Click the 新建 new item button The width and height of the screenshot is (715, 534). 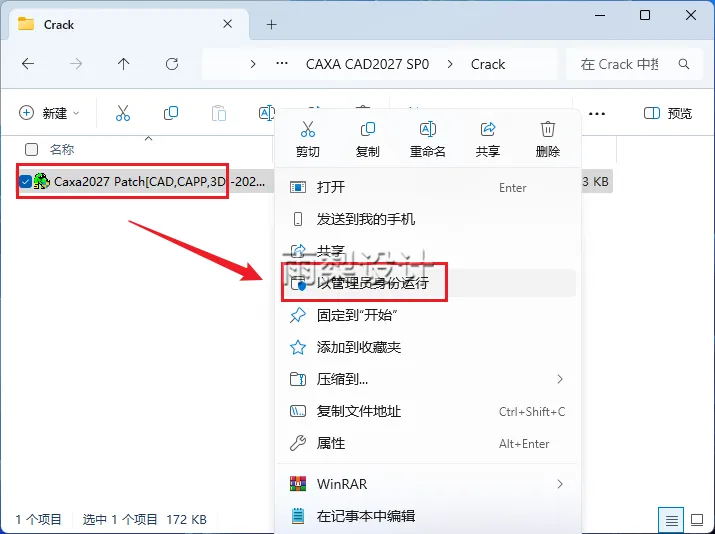click(49, 113)
